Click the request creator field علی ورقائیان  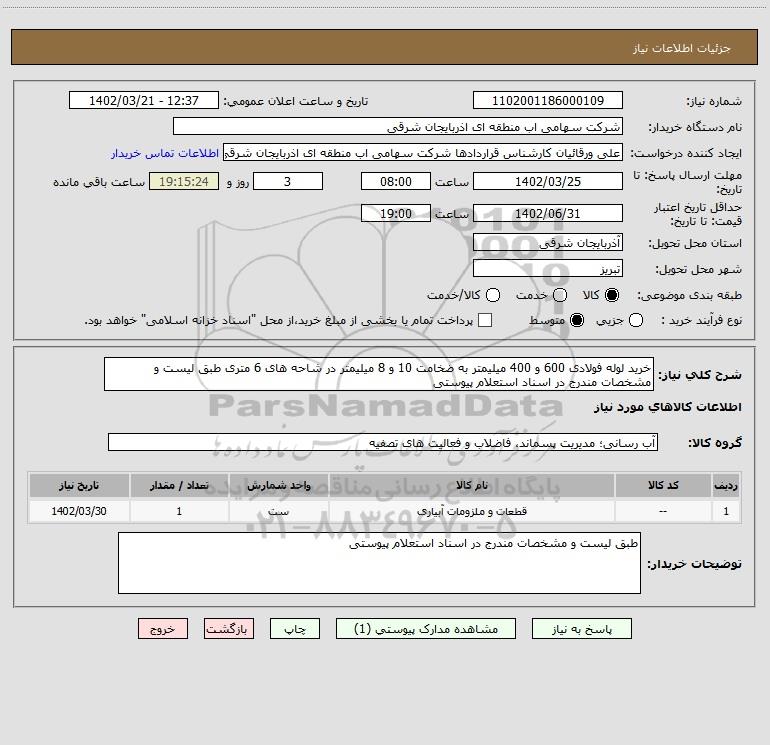423,153
